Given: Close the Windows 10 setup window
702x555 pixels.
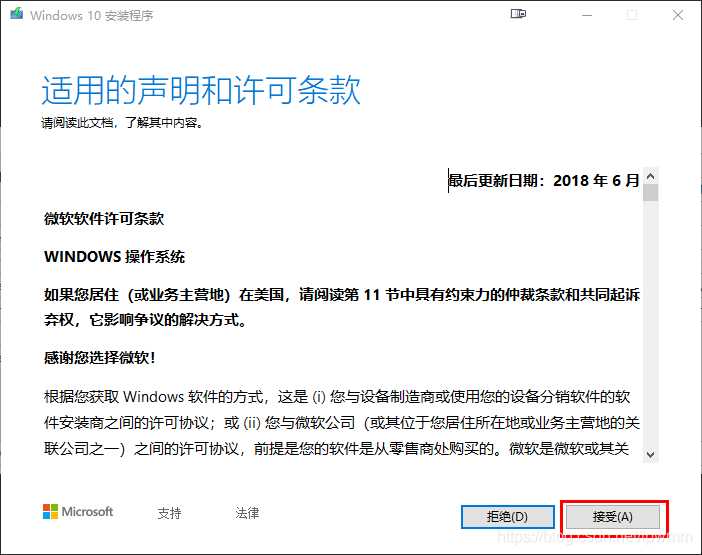Looking at the screenshot, I should 678,15.
